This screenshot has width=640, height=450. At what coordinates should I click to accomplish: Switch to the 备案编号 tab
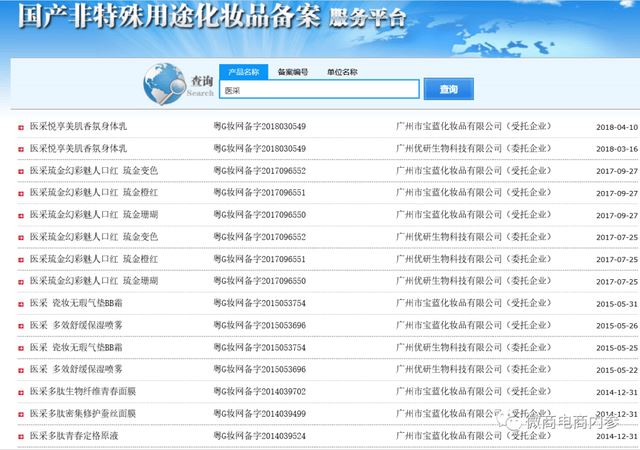(x=293, y=72)
